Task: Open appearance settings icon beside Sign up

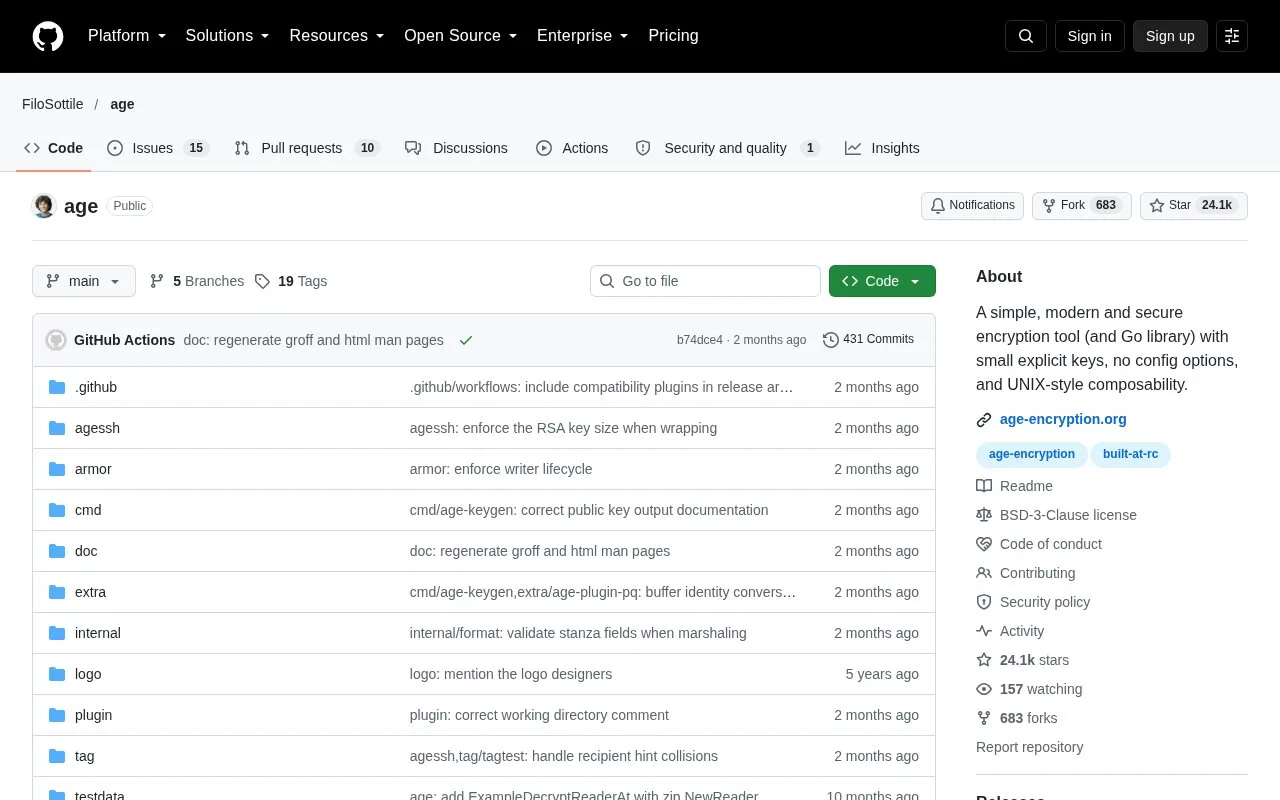Action: 1232,36
